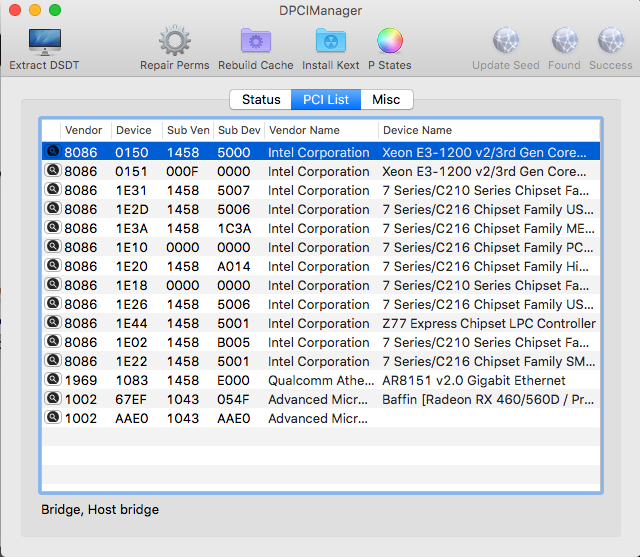Sort by the Vendor column header
Screen dimensions: 640x557
click(x=84, y=130)
